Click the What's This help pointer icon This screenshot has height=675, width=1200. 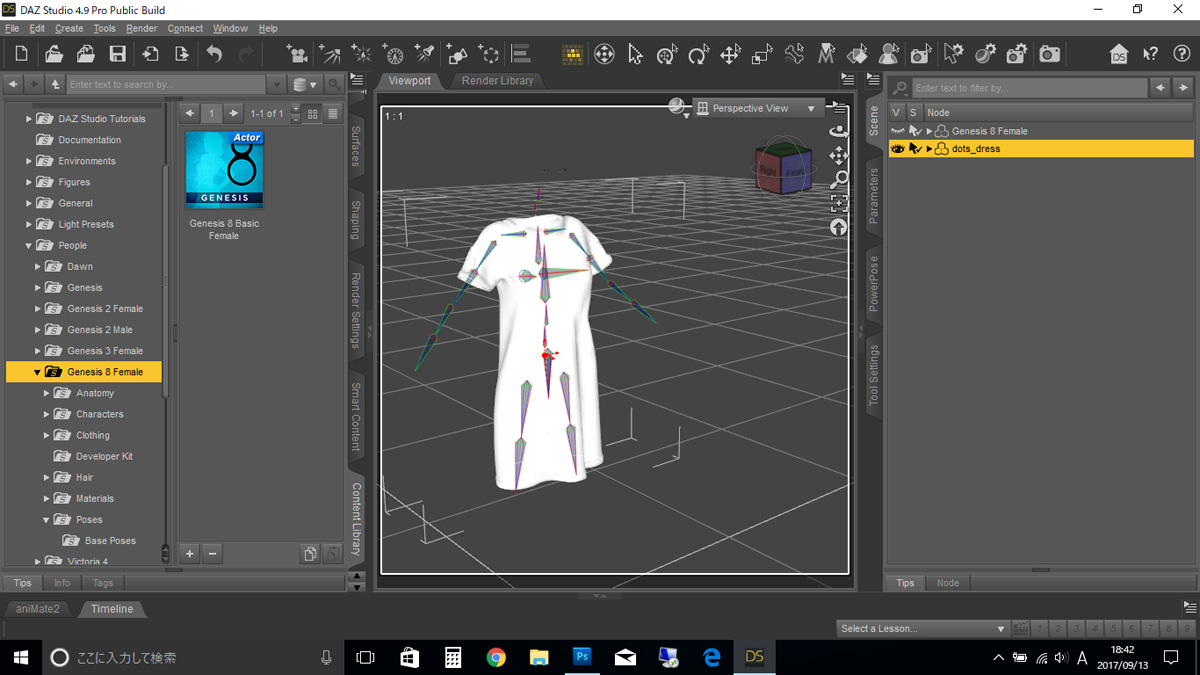point(1150,54)
